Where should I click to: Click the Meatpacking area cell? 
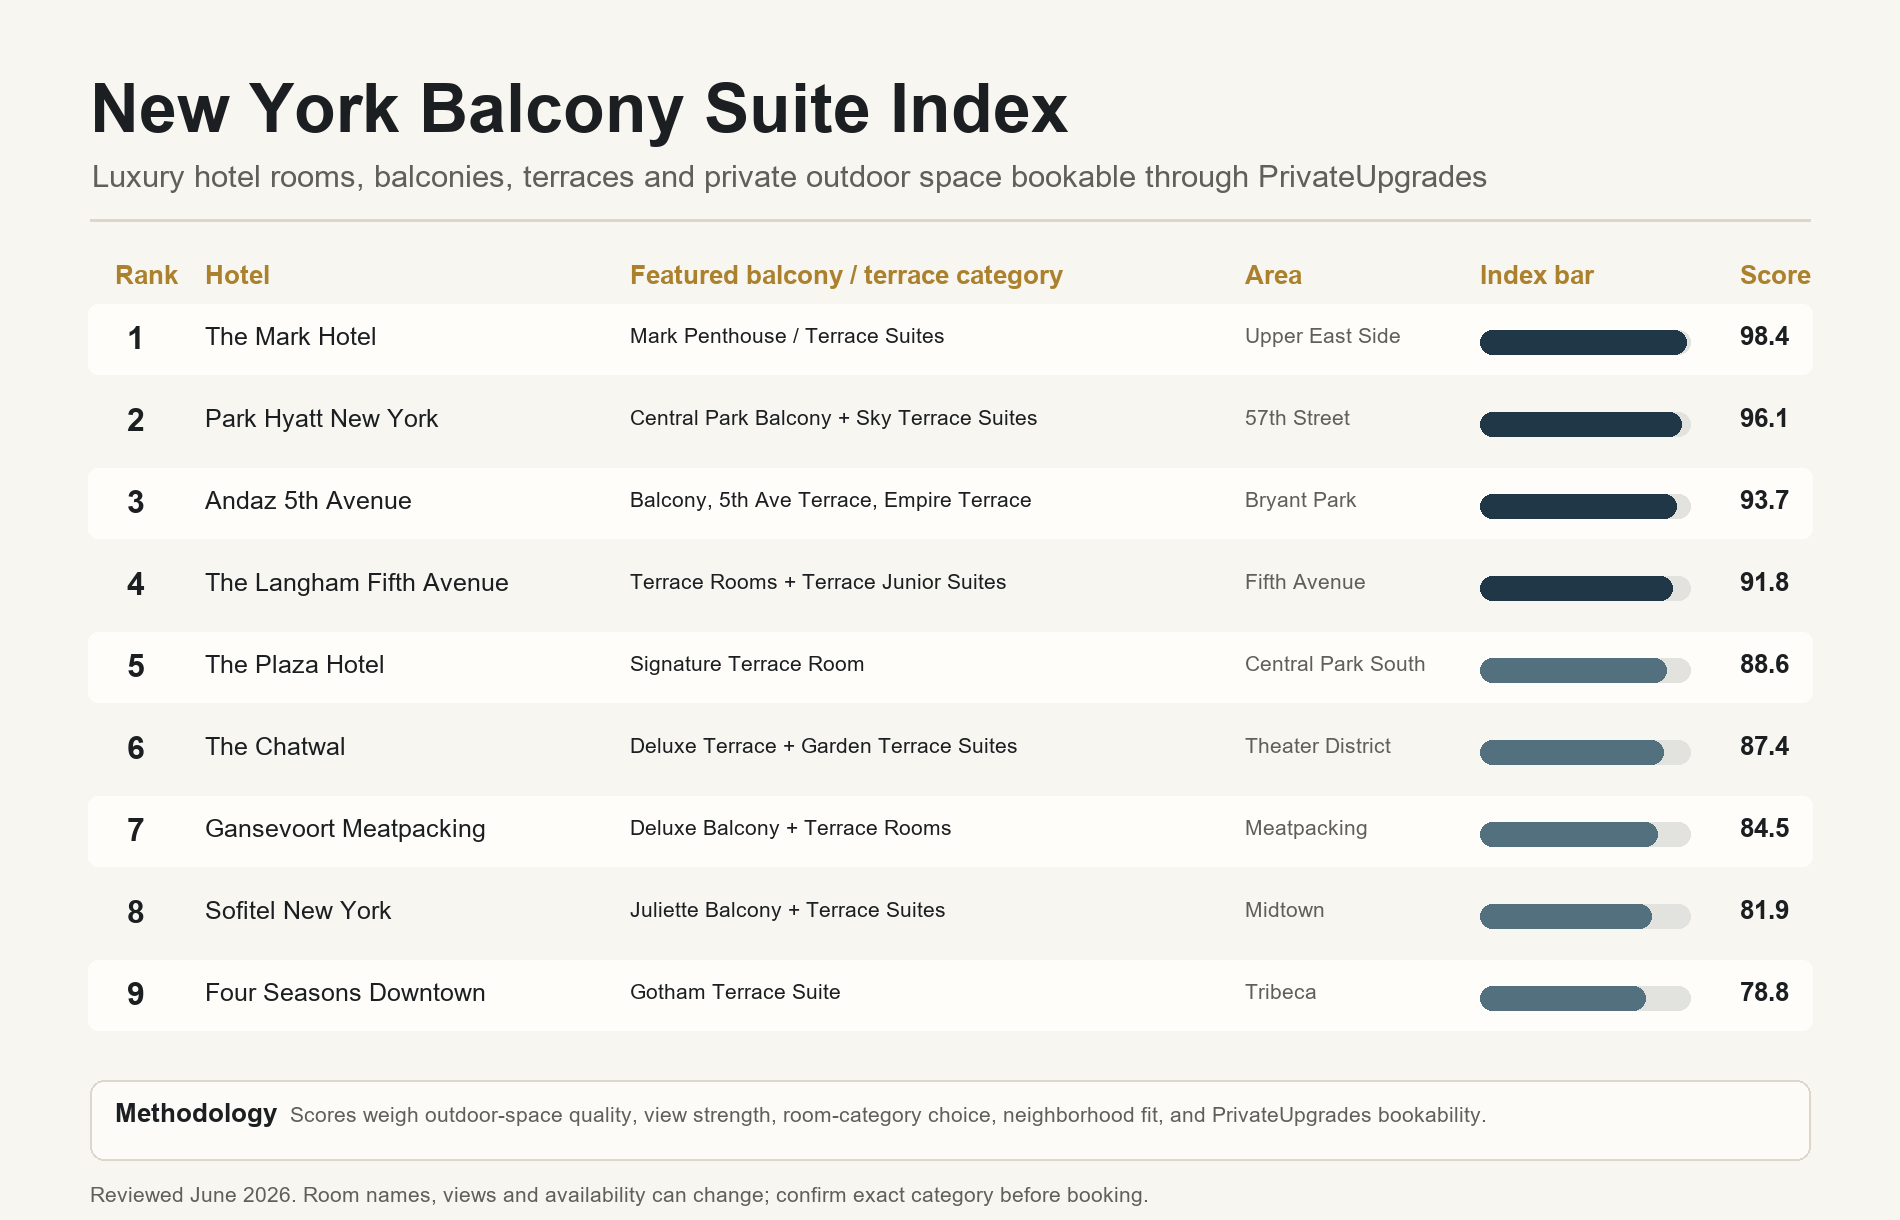[x=1306, y=828]
